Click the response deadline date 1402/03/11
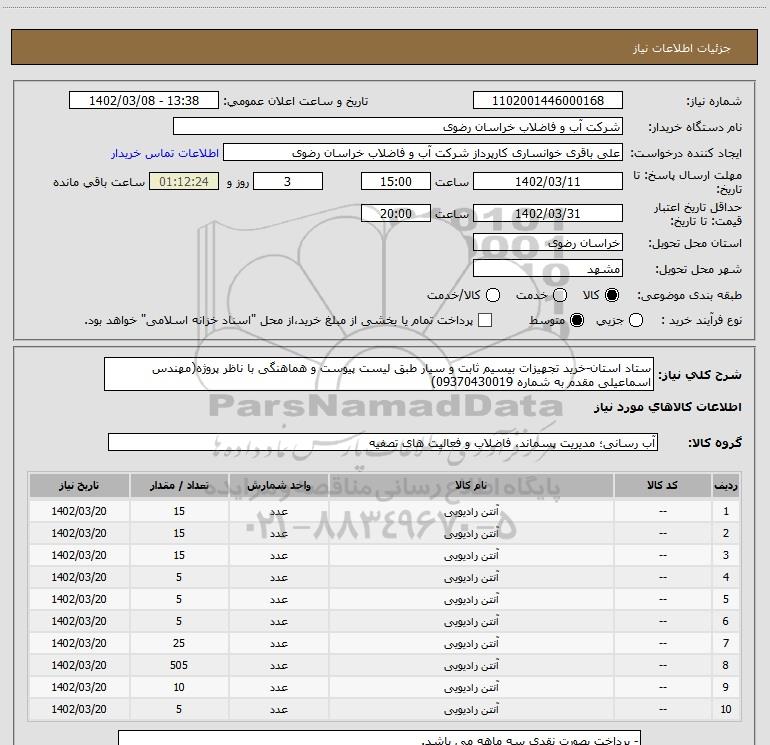This screenshot has height=745, width=770. tap(548, 181)
